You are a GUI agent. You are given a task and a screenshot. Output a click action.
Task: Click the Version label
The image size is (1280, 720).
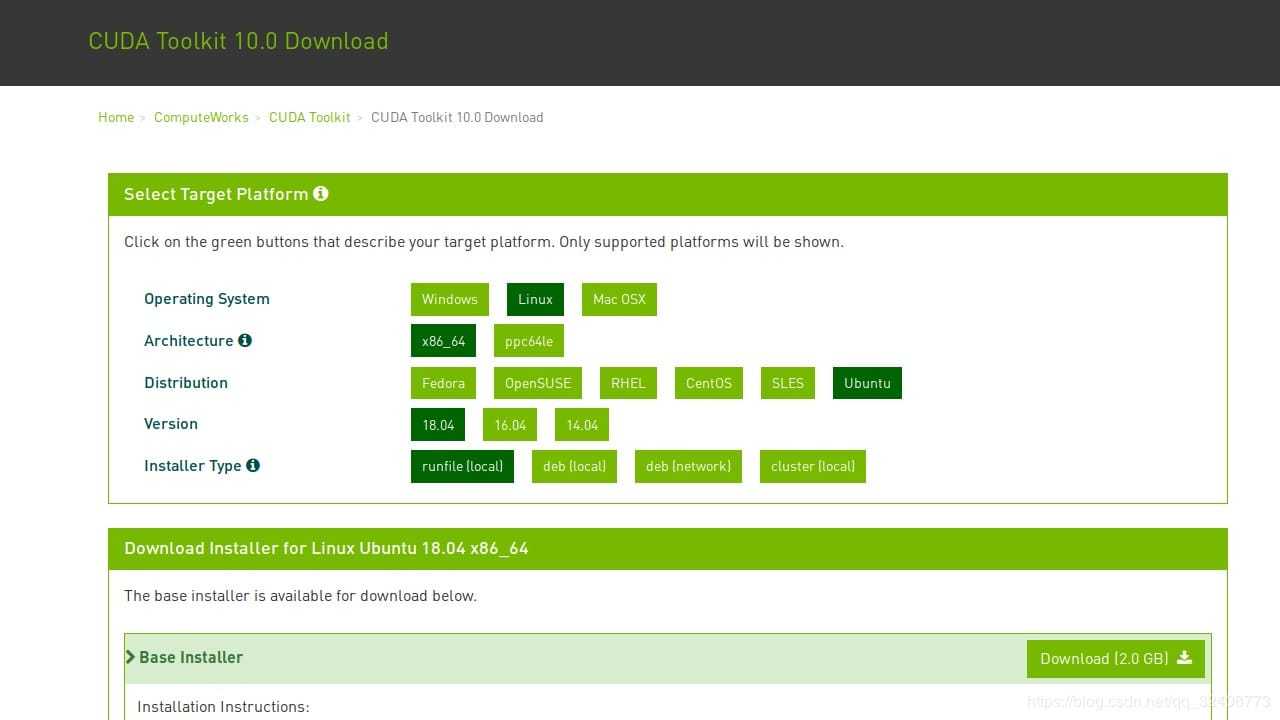[171, 424]
